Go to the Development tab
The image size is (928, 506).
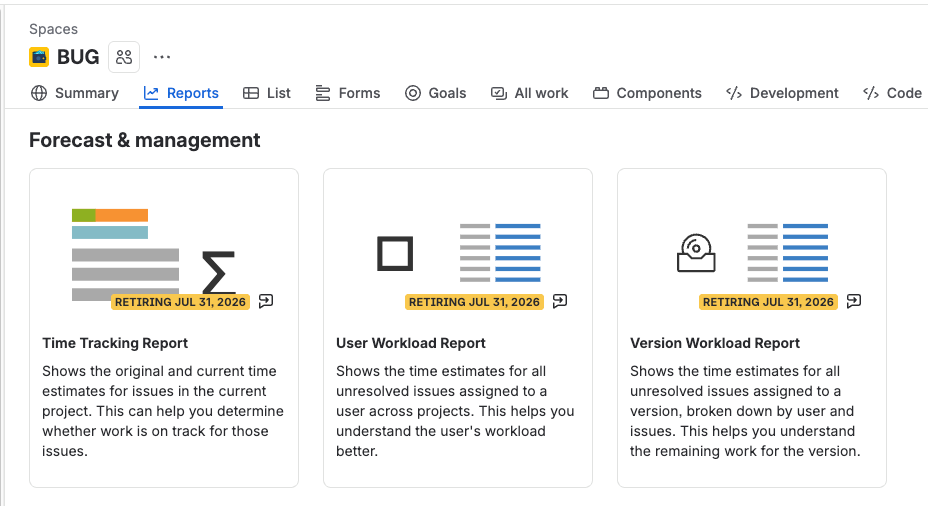click(782, 94)
